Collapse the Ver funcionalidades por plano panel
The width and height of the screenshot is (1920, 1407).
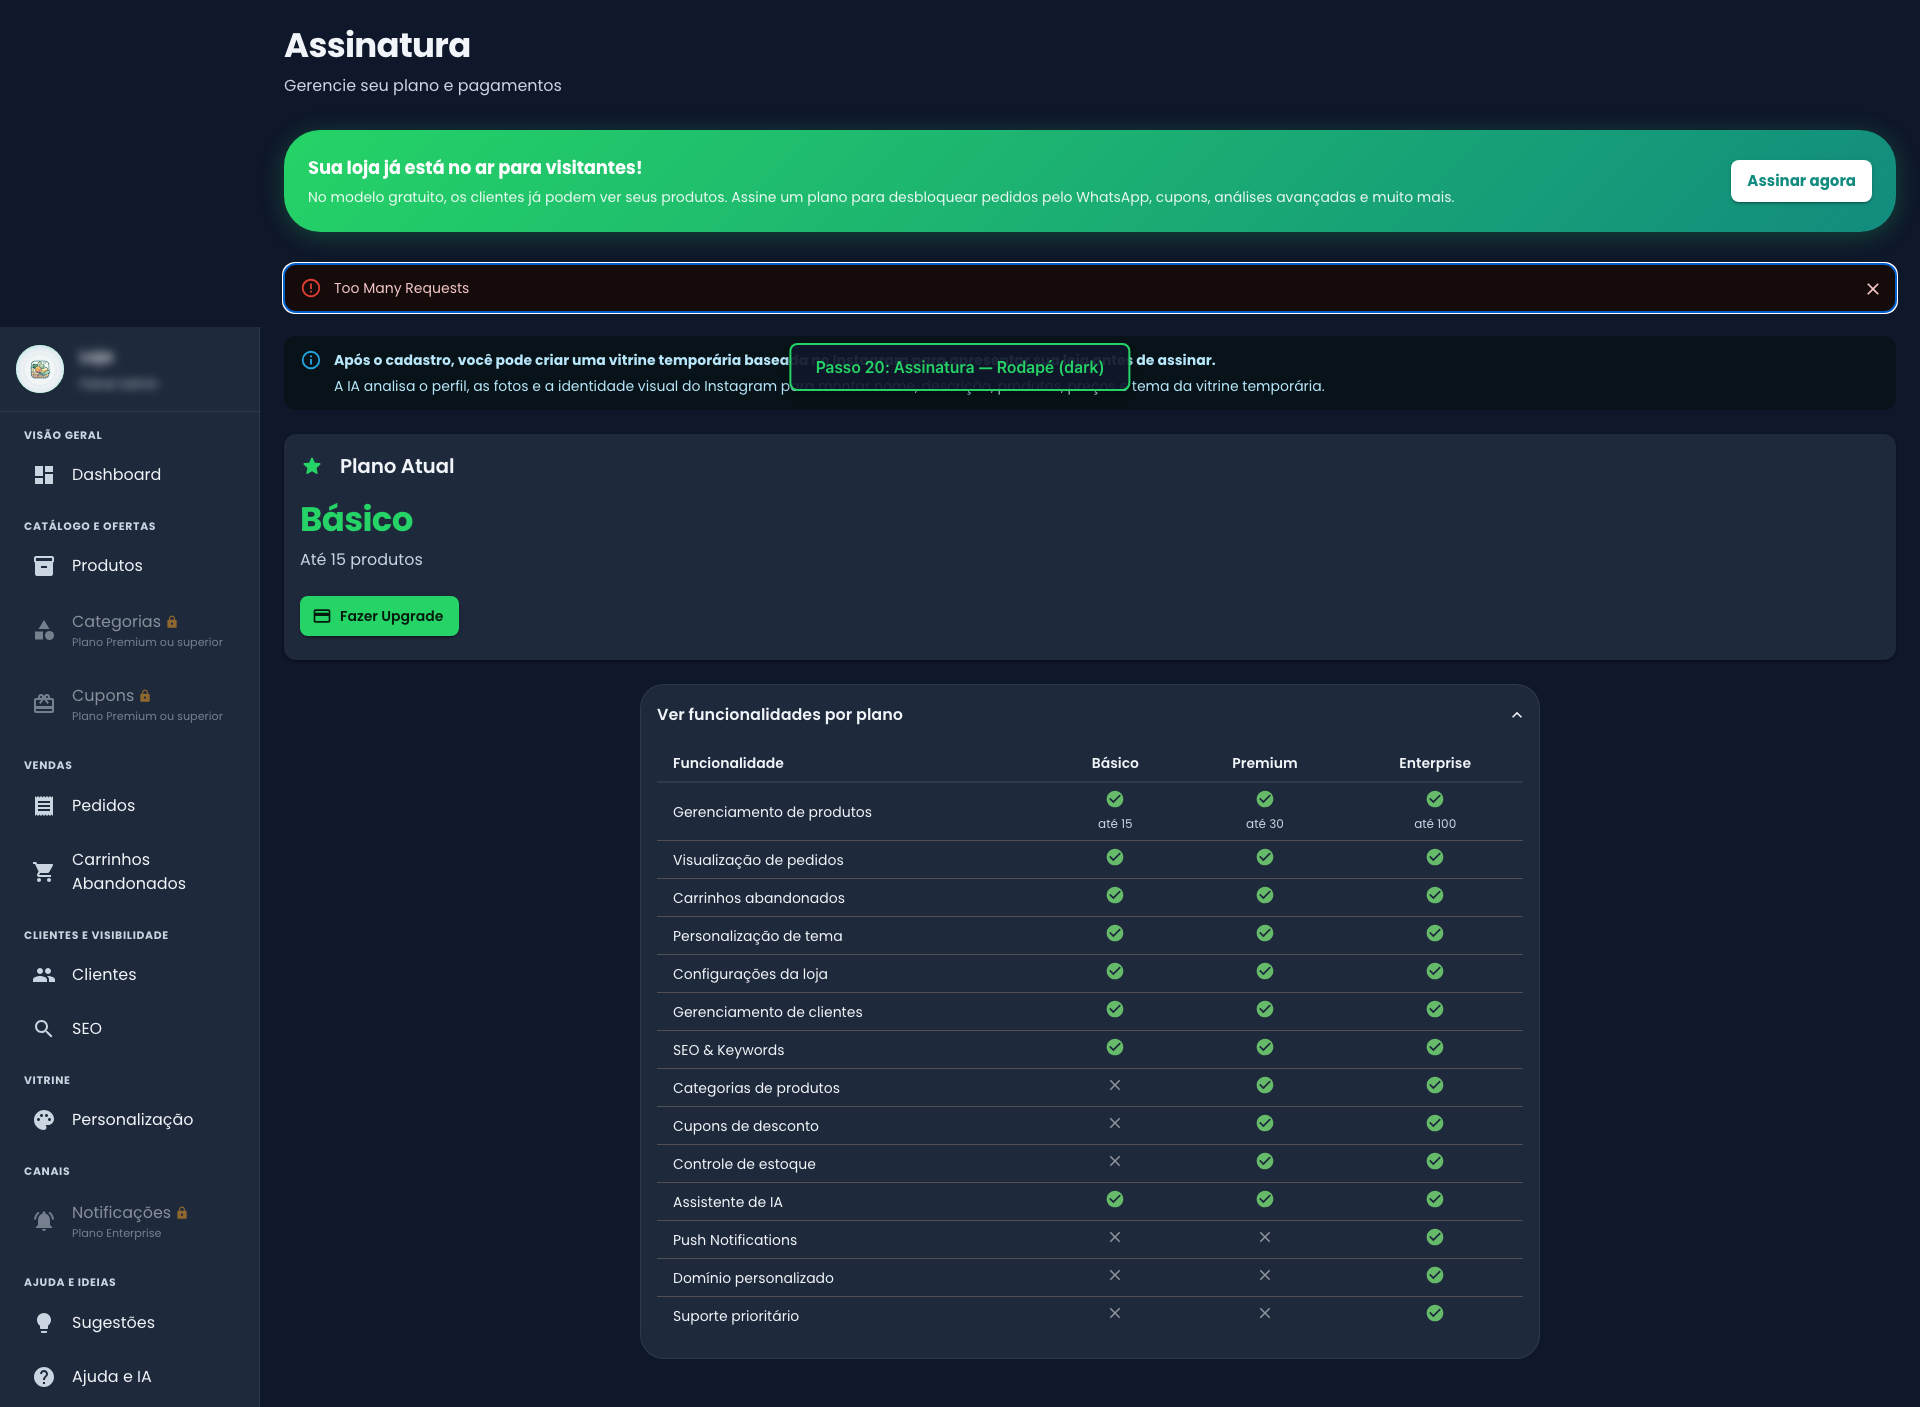coord(1517,715)
